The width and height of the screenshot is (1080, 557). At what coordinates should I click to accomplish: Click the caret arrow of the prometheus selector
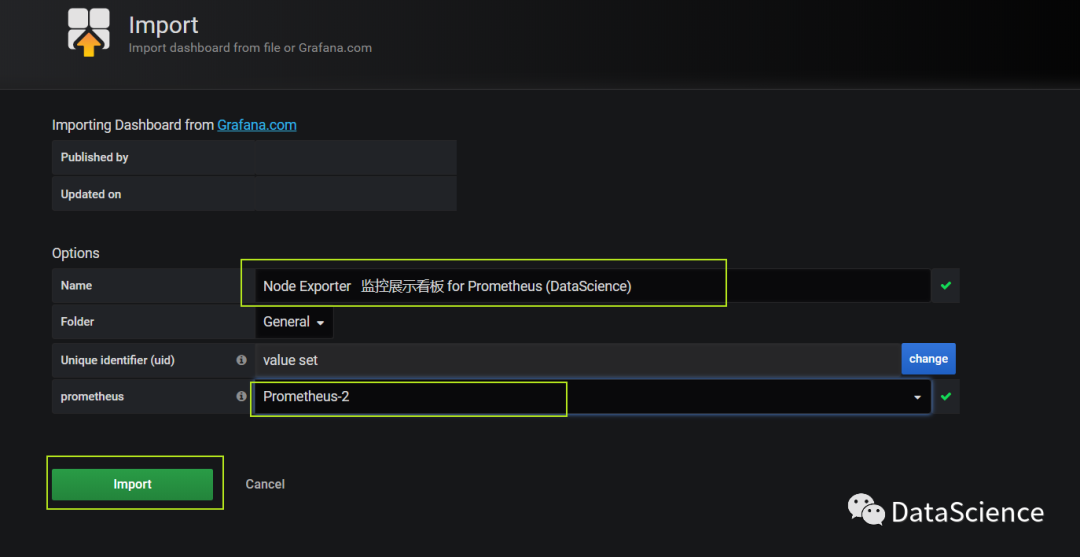pos(917,398)
